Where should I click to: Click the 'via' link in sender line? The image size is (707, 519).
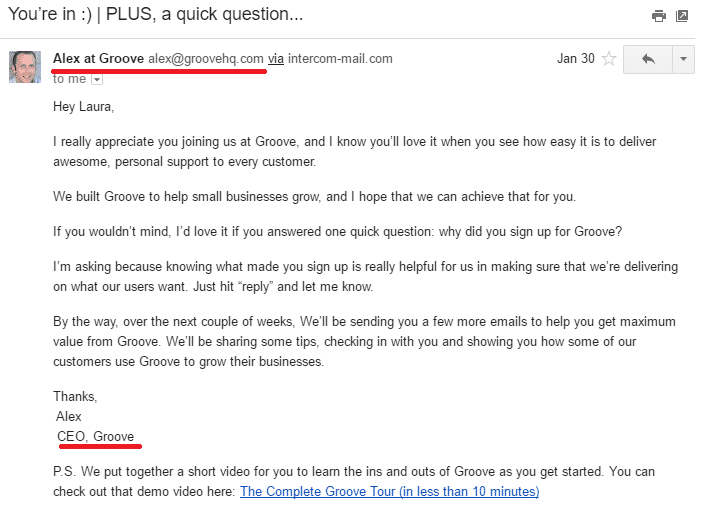click(x=276, y=59)
